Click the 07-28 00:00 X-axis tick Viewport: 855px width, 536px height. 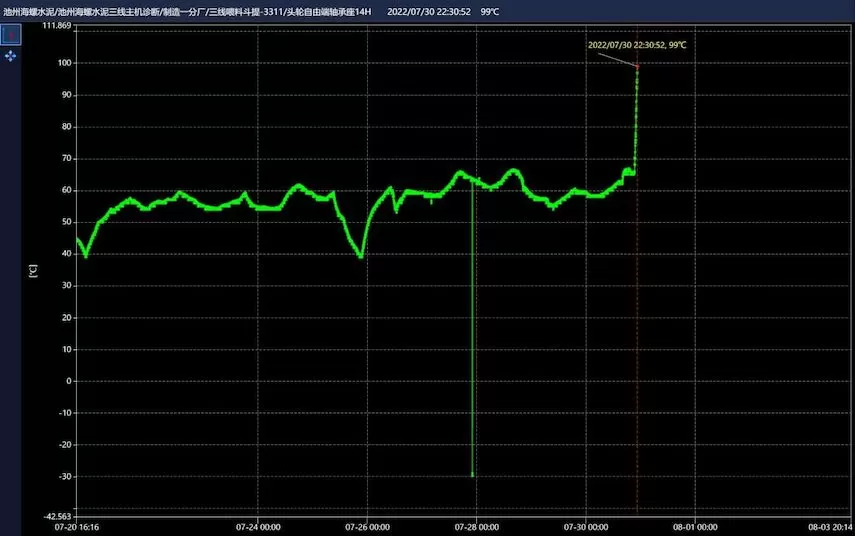tap(475, 526)
